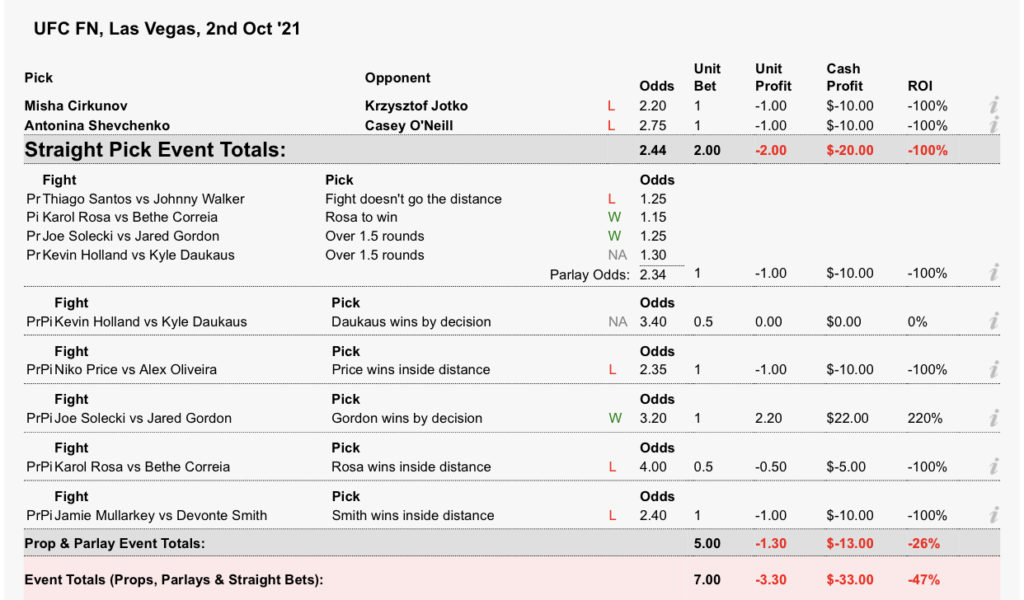Open info icon on Antonina Shevchenko row
This screenshot has height=600, width=1024.
click(993, 125)
